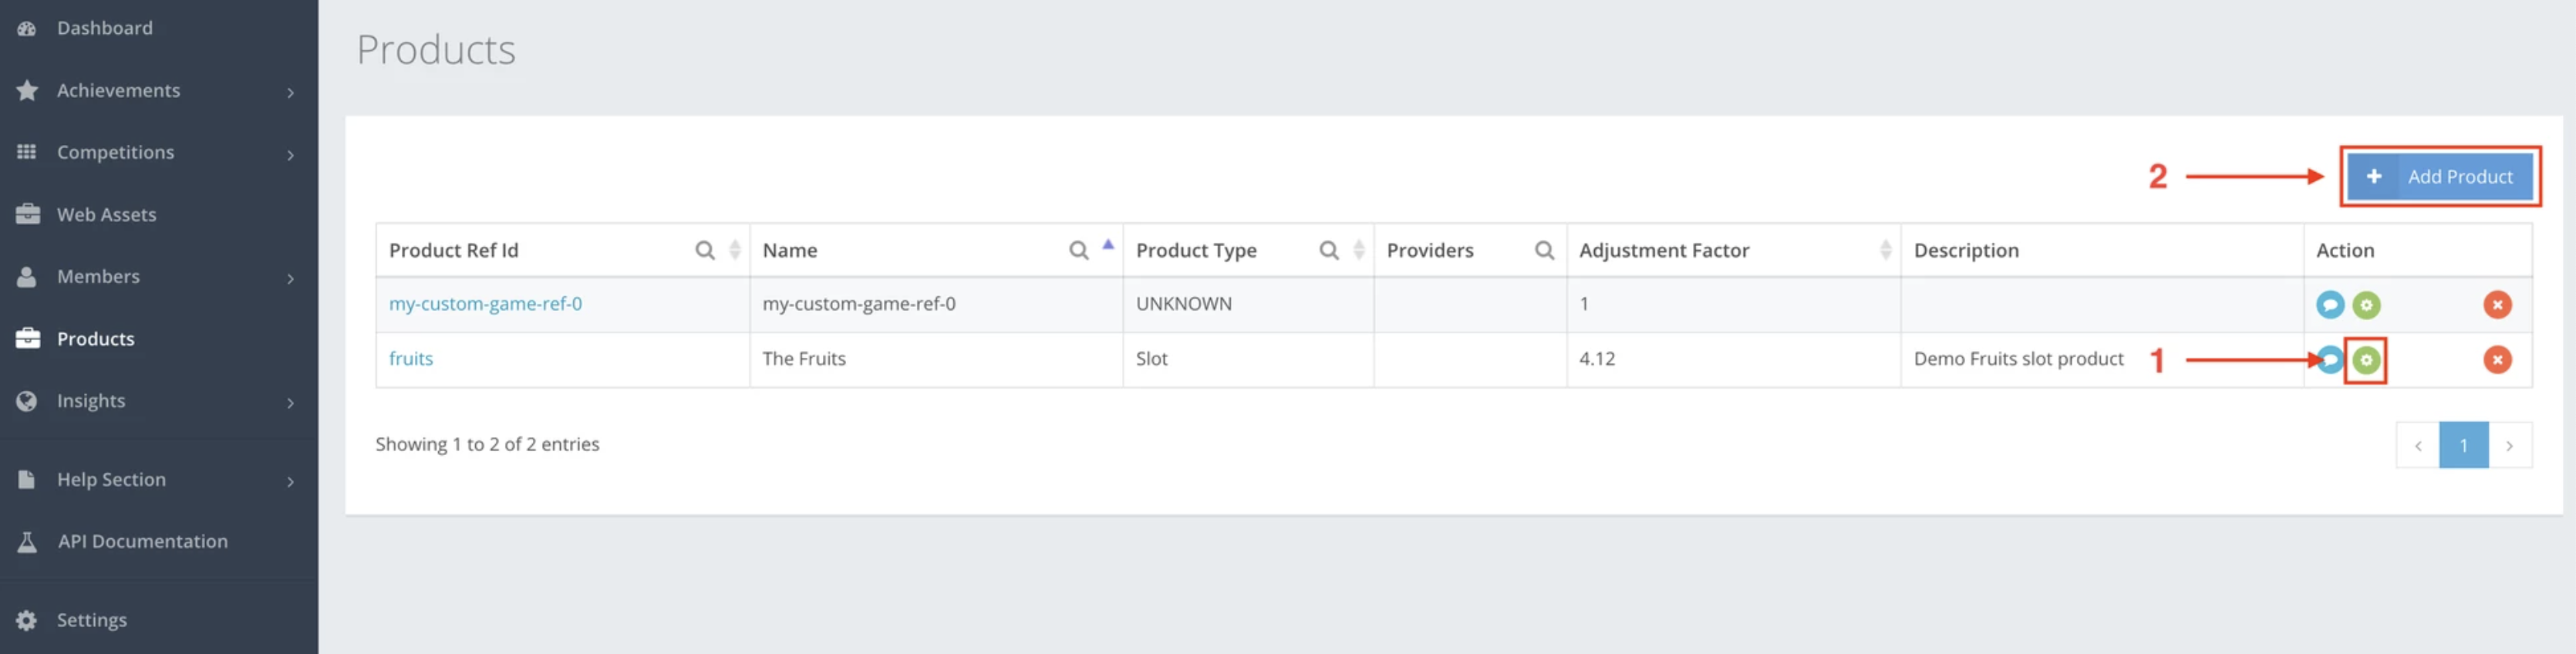
Task: Delete my-custom-game-ref-0 using the red X icon
Action: tap(2496, 305)
